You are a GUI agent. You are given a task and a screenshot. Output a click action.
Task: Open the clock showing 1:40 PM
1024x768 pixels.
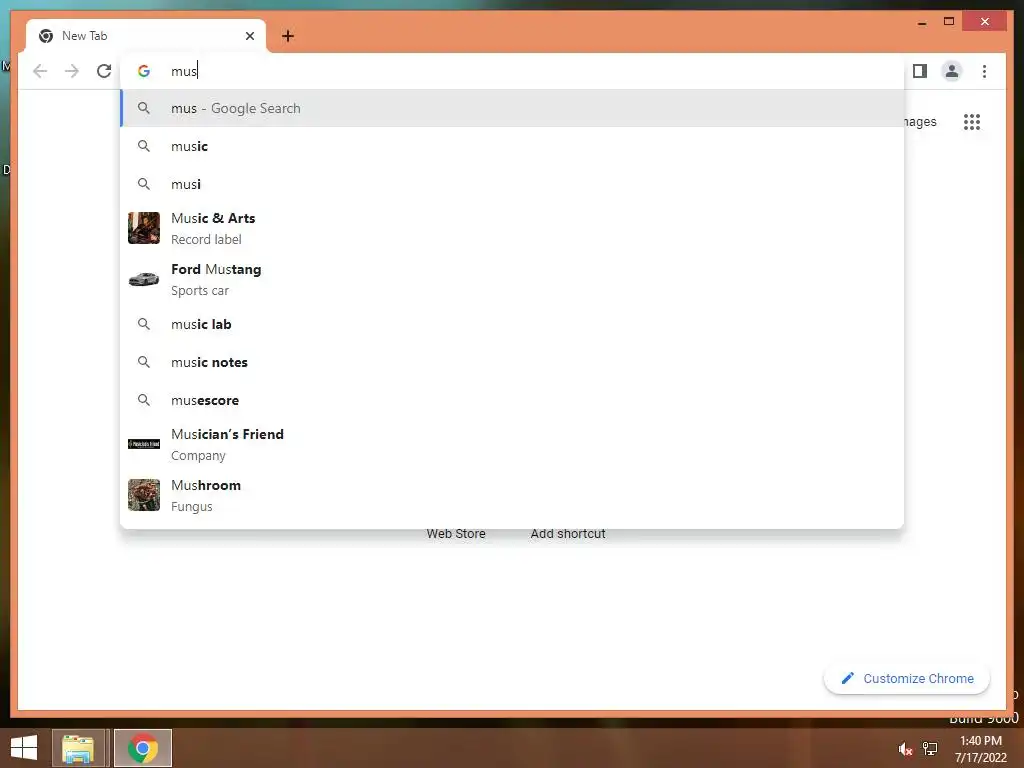980,749
